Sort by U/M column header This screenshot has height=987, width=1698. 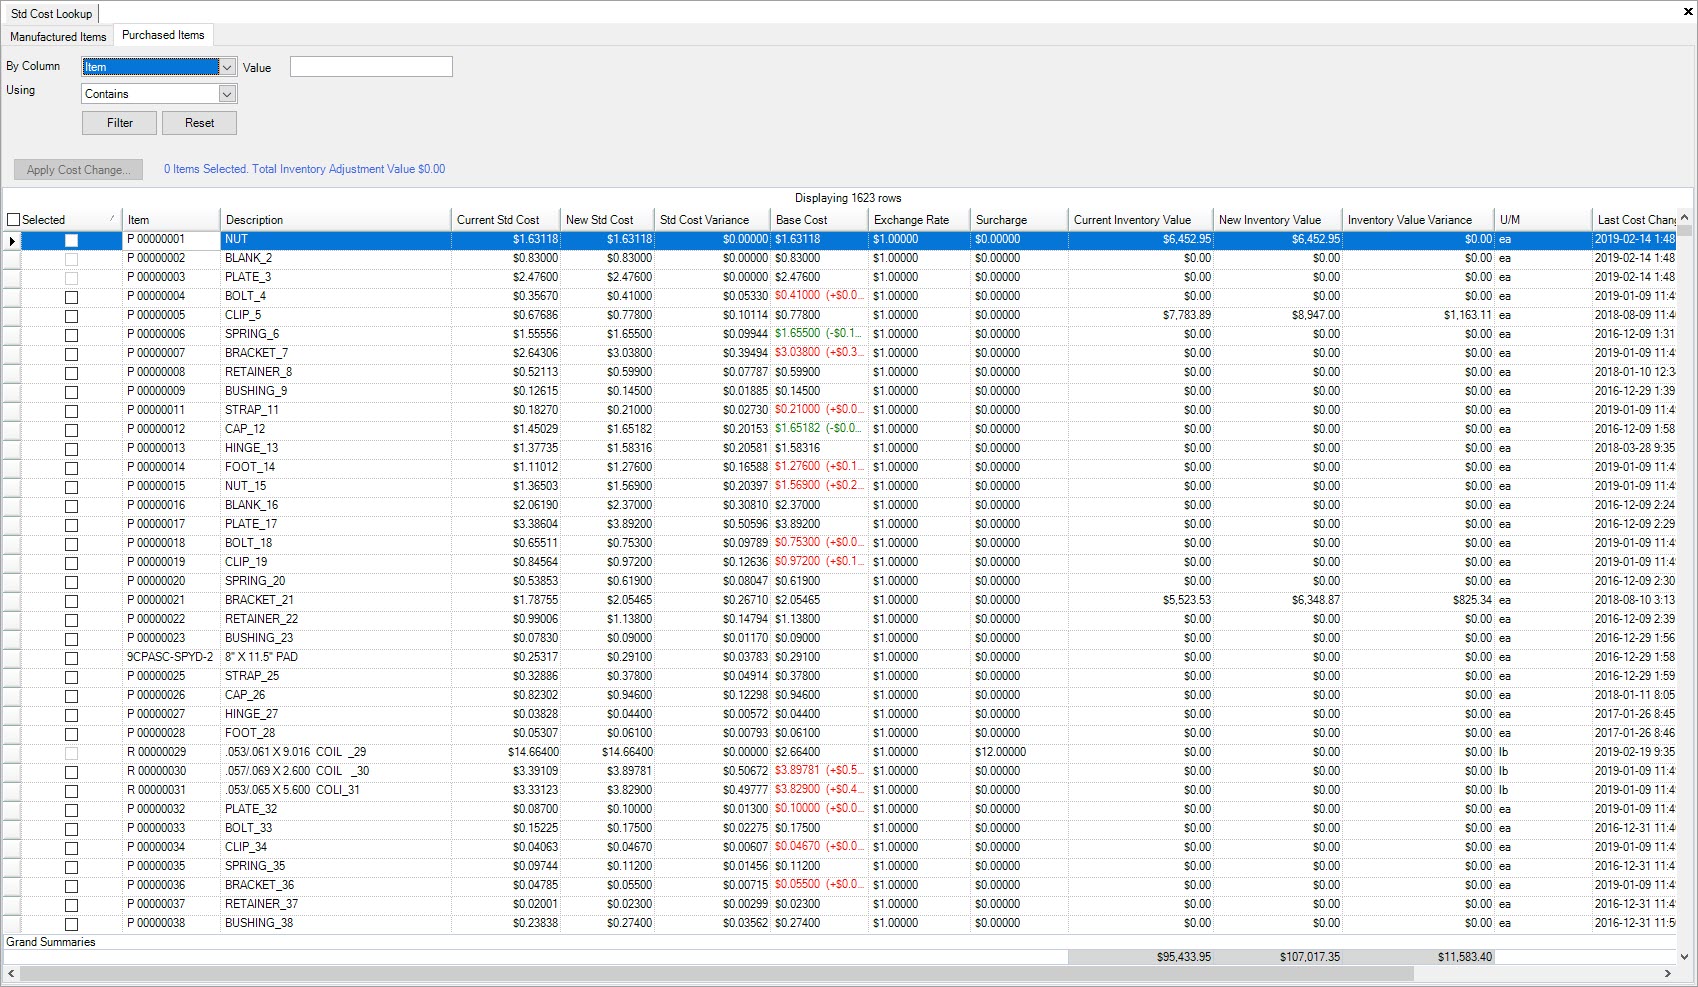point(1543,220)
